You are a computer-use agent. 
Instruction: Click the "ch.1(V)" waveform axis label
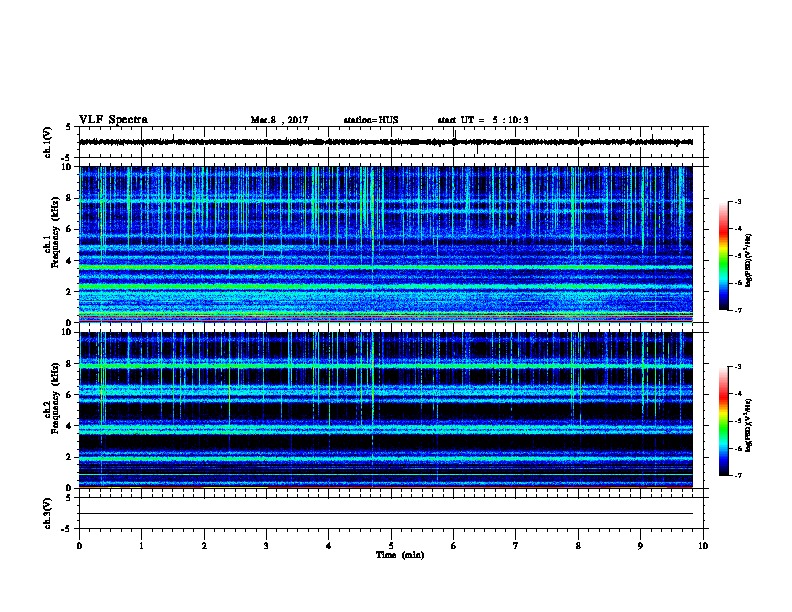(x=48, y=142)
